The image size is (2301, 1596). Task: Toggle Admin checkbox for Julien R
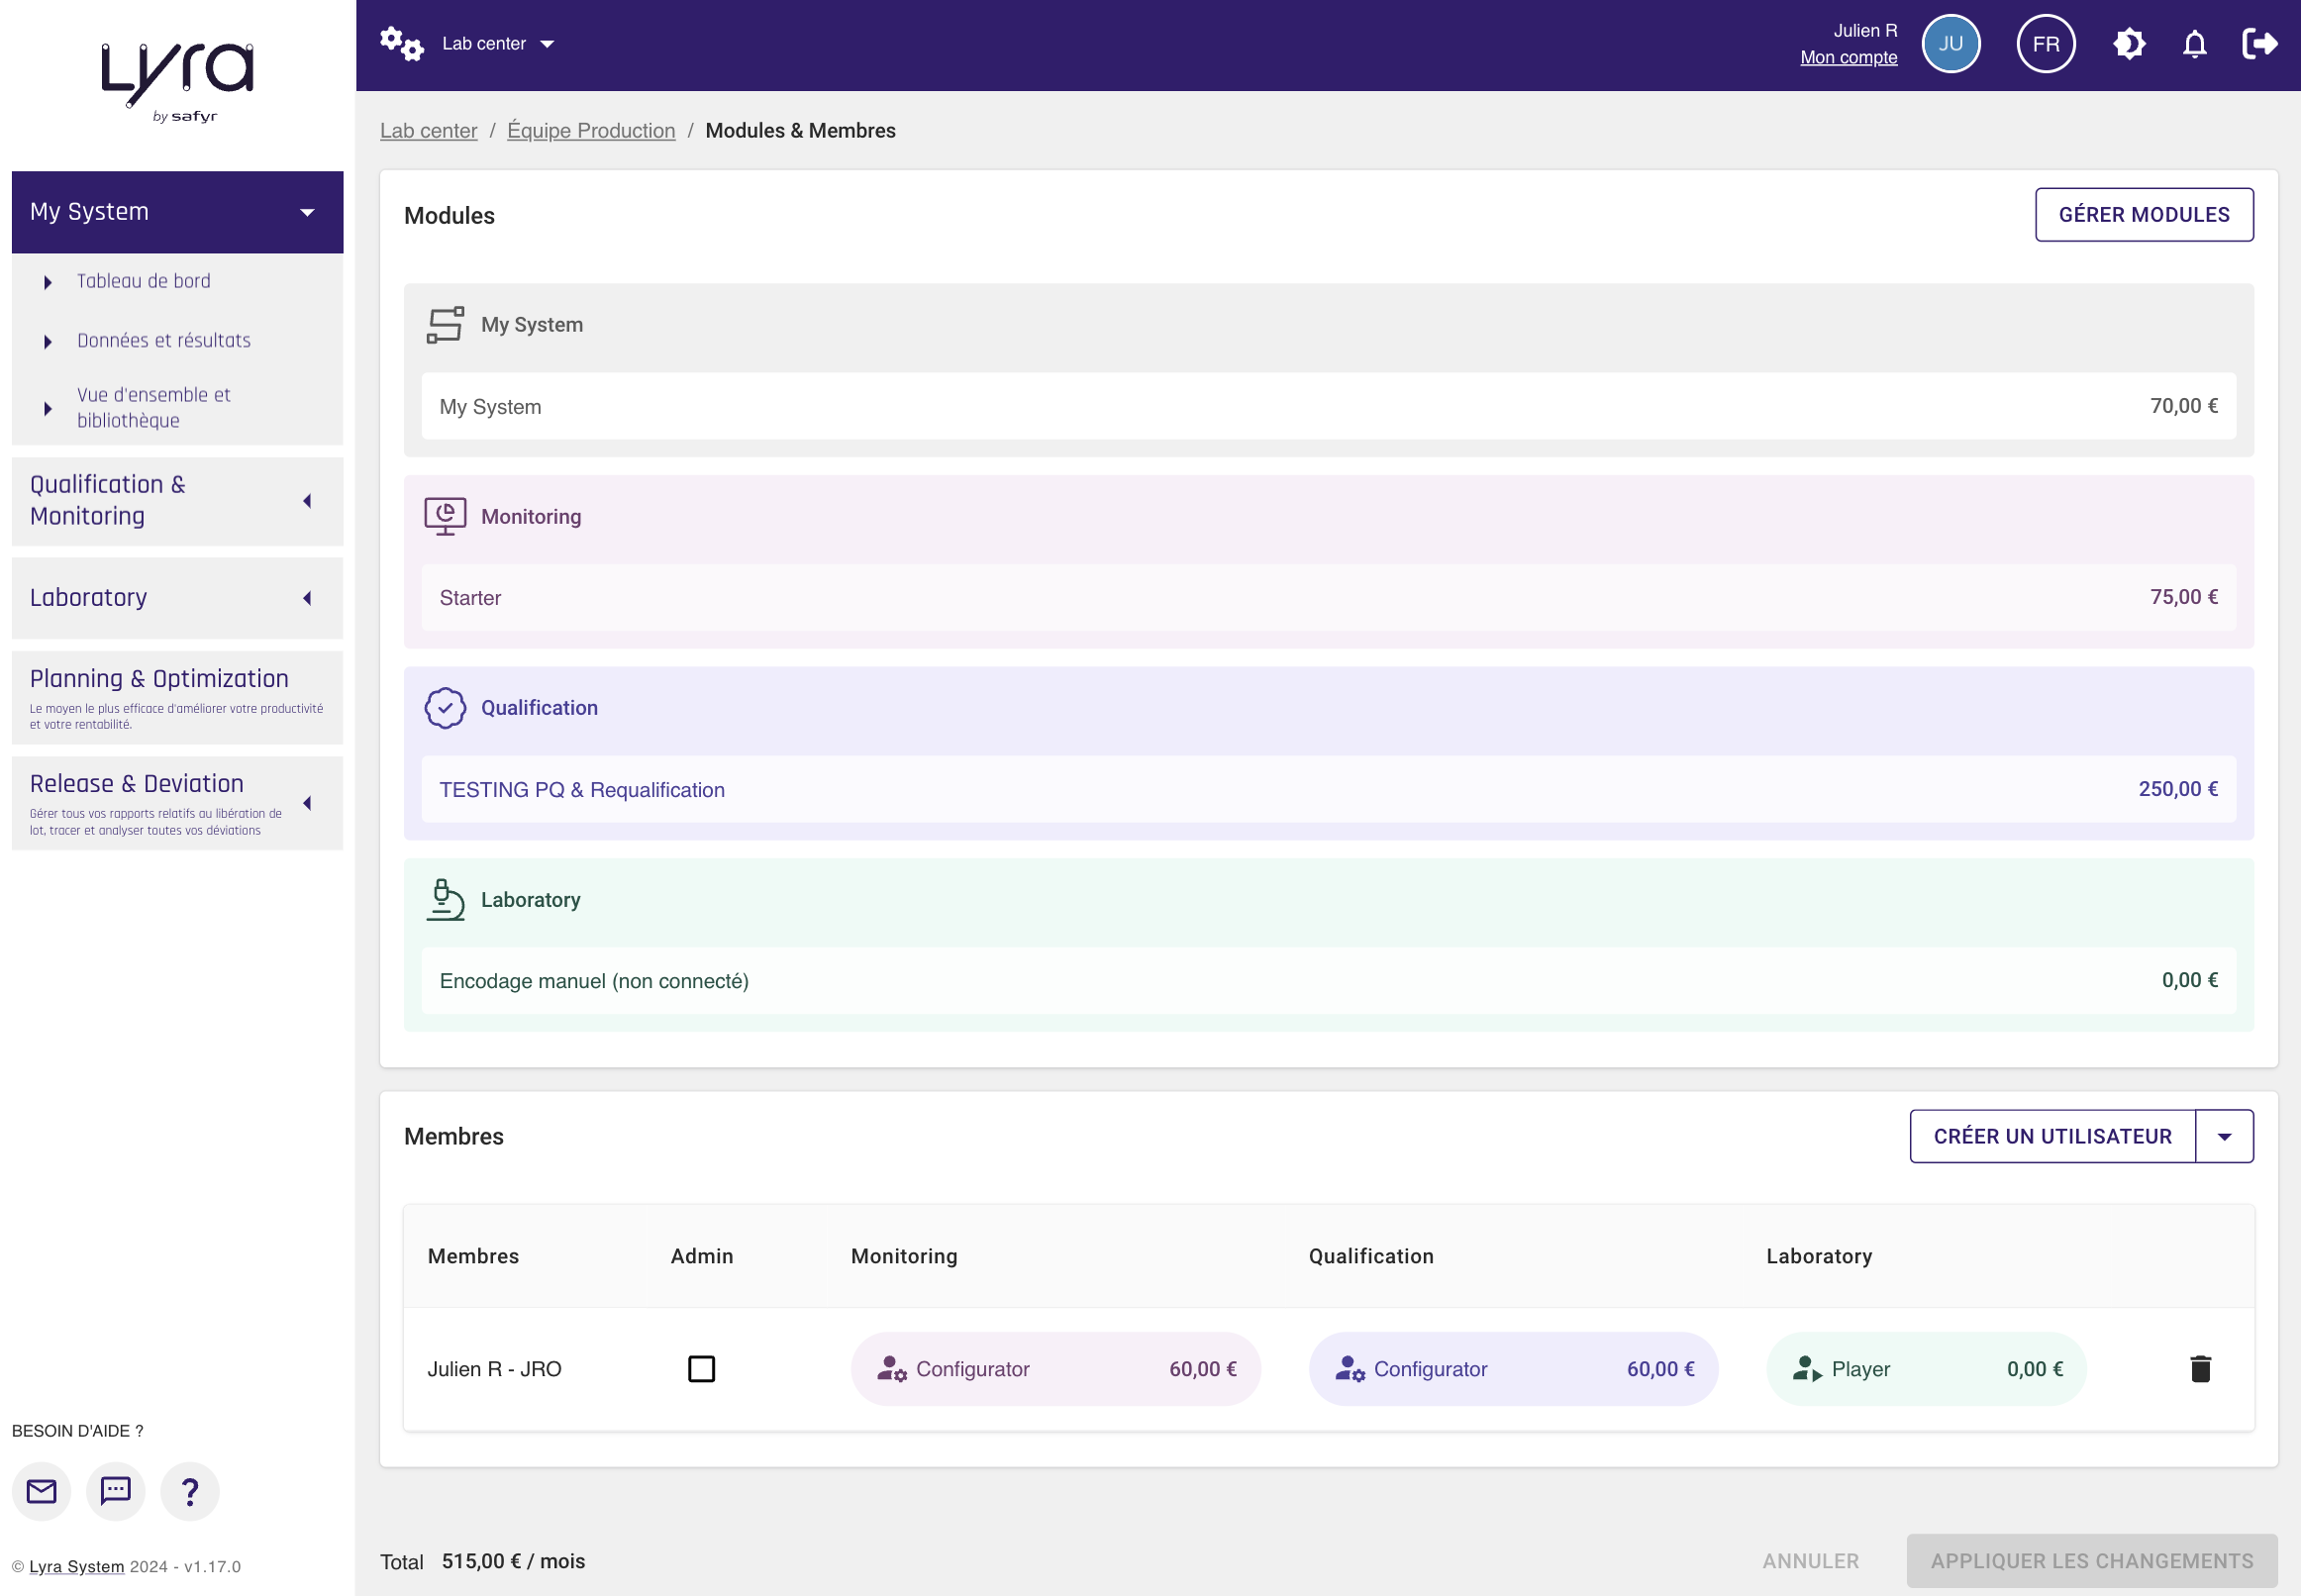click(x=701, y=1369)
